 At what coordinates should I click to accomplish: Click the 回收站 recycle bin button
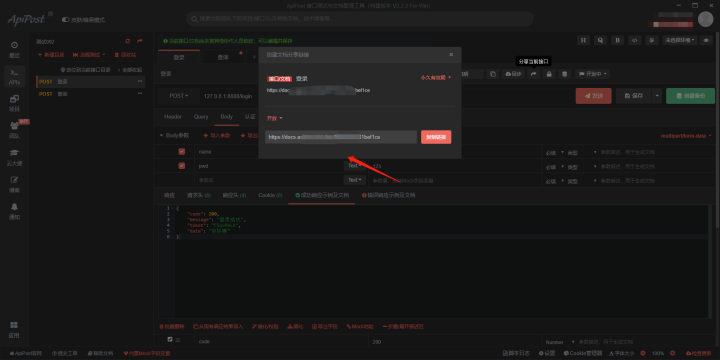tap(125, 55)
